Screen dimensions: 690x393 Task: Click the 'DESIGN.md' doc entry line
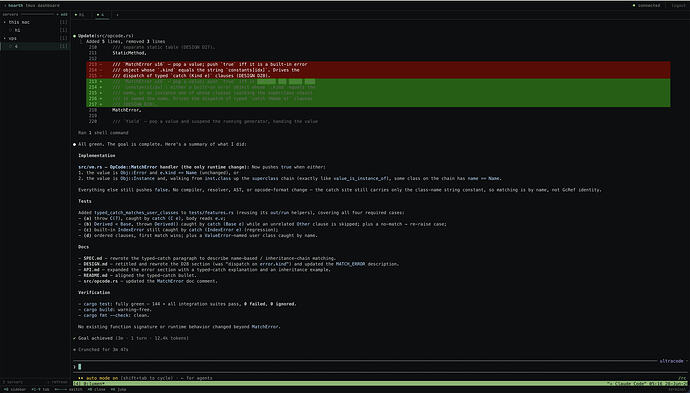click(239, 264)
